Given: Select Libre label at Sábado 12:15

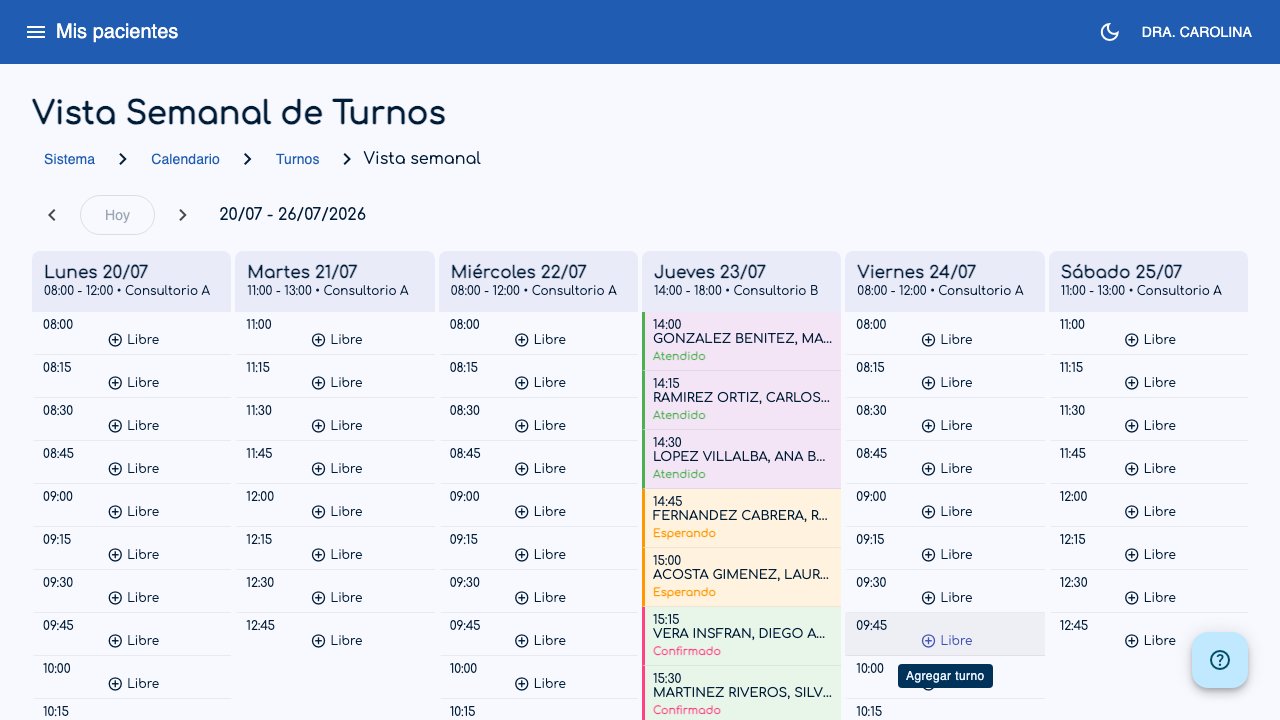Looking at the screenshot, I should pos(1159,554).
